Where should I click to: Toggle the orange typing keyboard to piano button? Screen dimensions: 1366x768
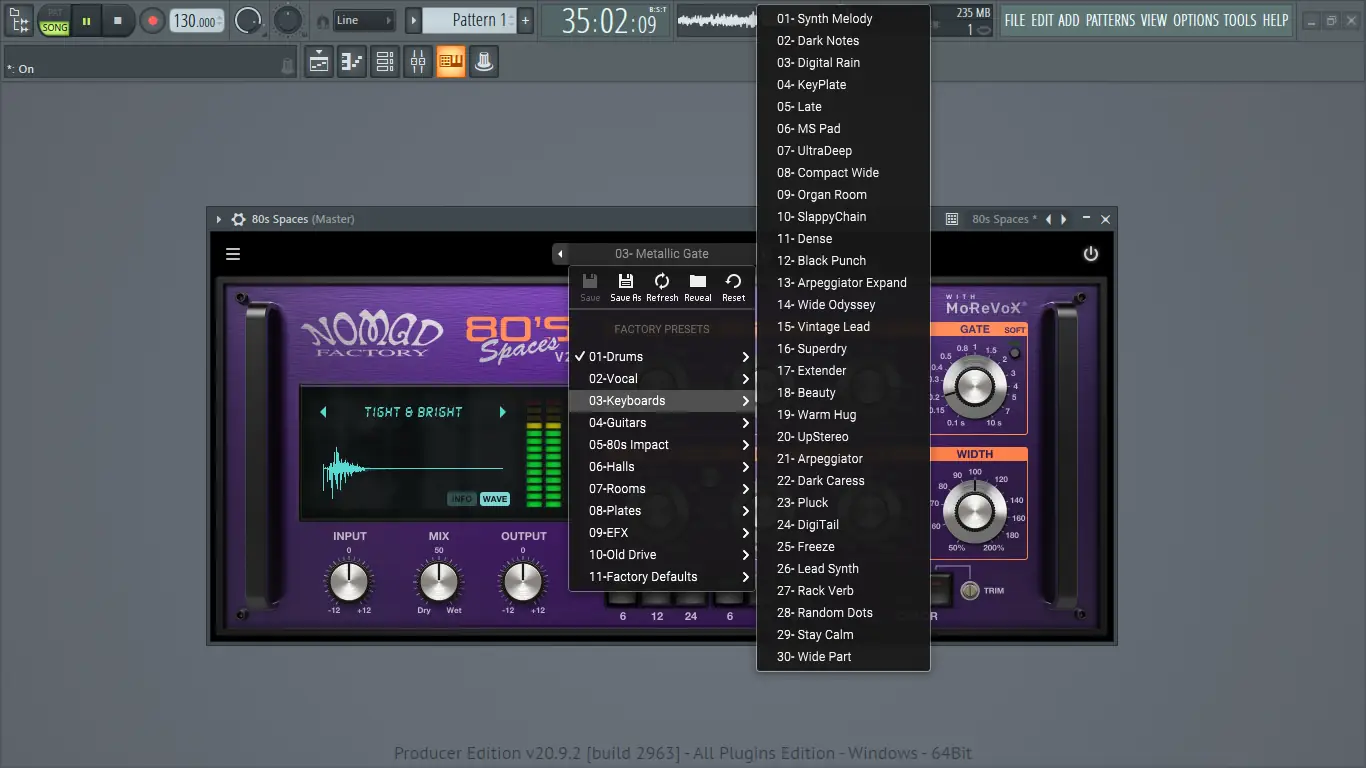(x=451, y=62)
